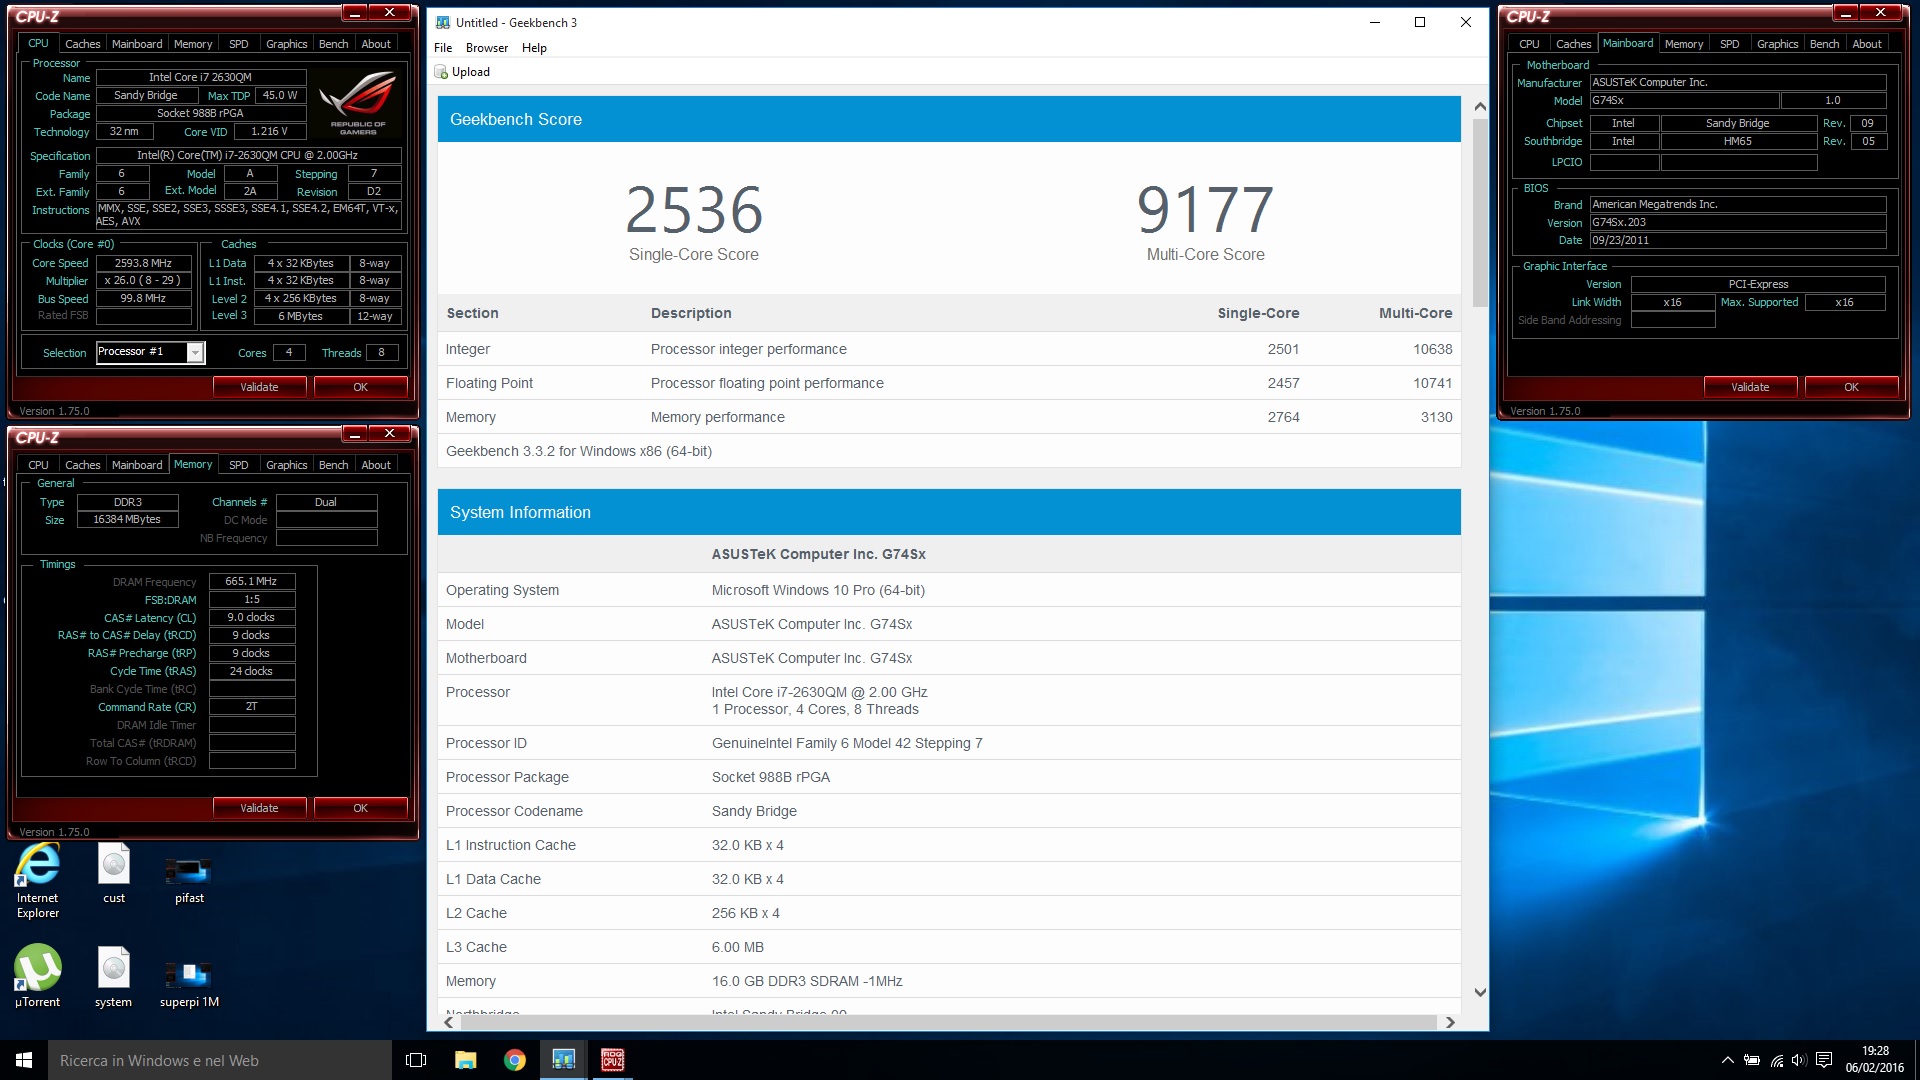Open File Explorer from the taskbar

click(465, 1060)
